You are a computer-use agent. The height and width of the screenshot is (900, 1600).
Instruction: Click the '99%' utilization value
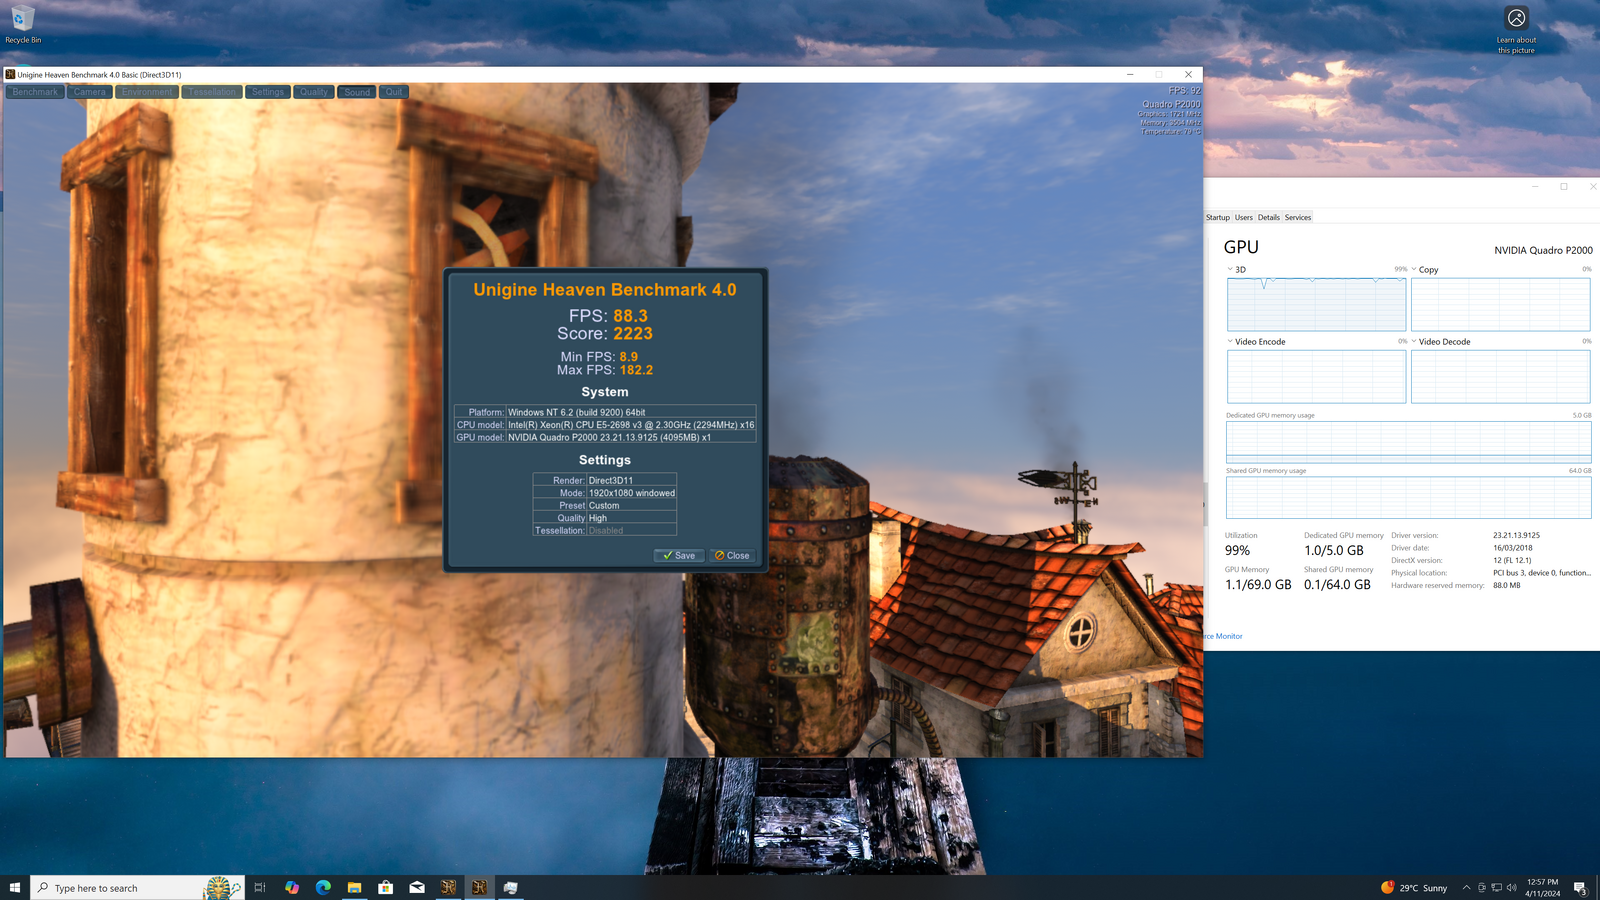(1237, 550)
